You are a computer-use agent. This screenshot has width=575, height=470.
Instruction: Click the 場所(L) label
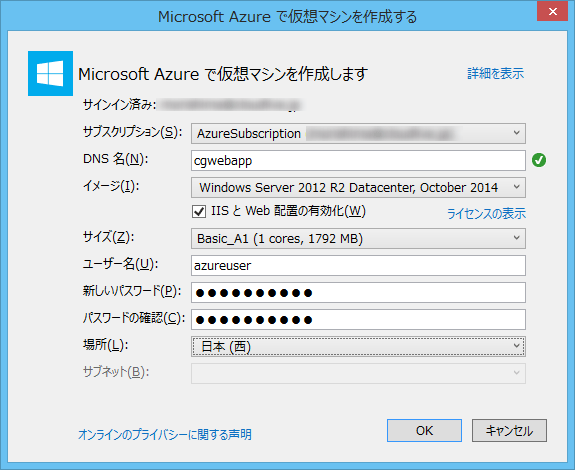[x=106, y=345]
